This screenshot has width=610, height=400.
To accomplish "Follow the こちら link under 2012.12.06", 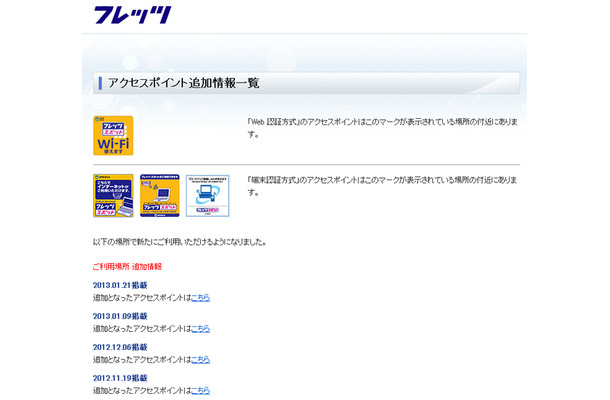I will [200, 359].
